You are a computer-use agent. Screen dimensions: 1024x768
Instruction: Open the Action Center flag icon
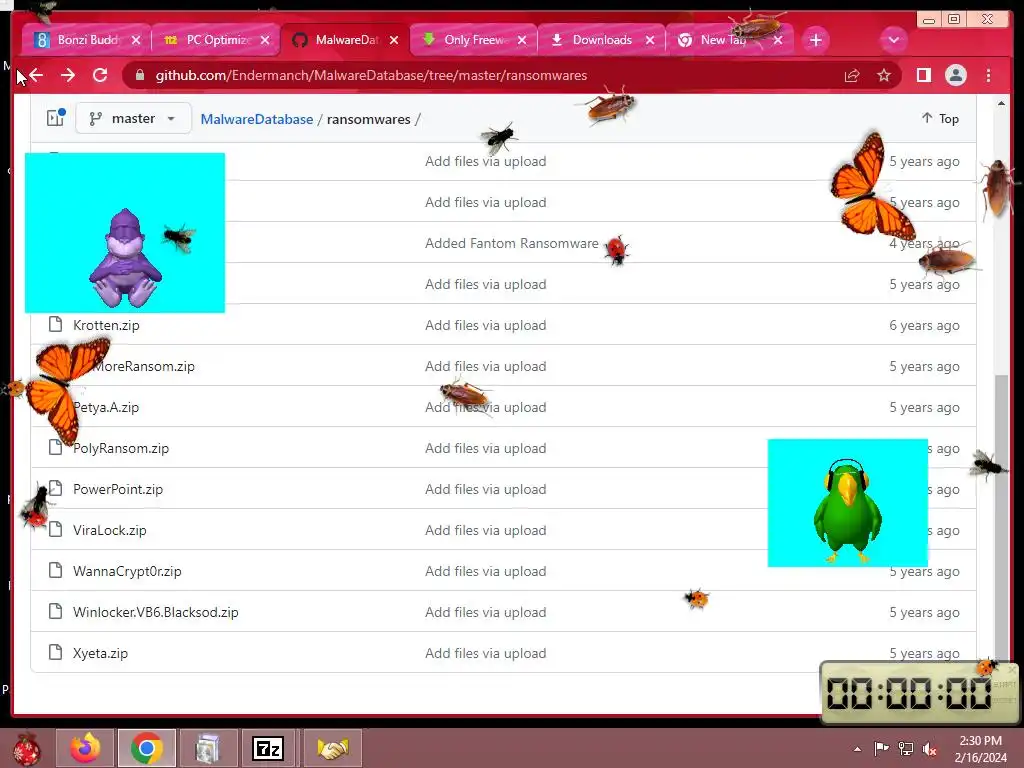pyautogui.click(x=881, y=749)
